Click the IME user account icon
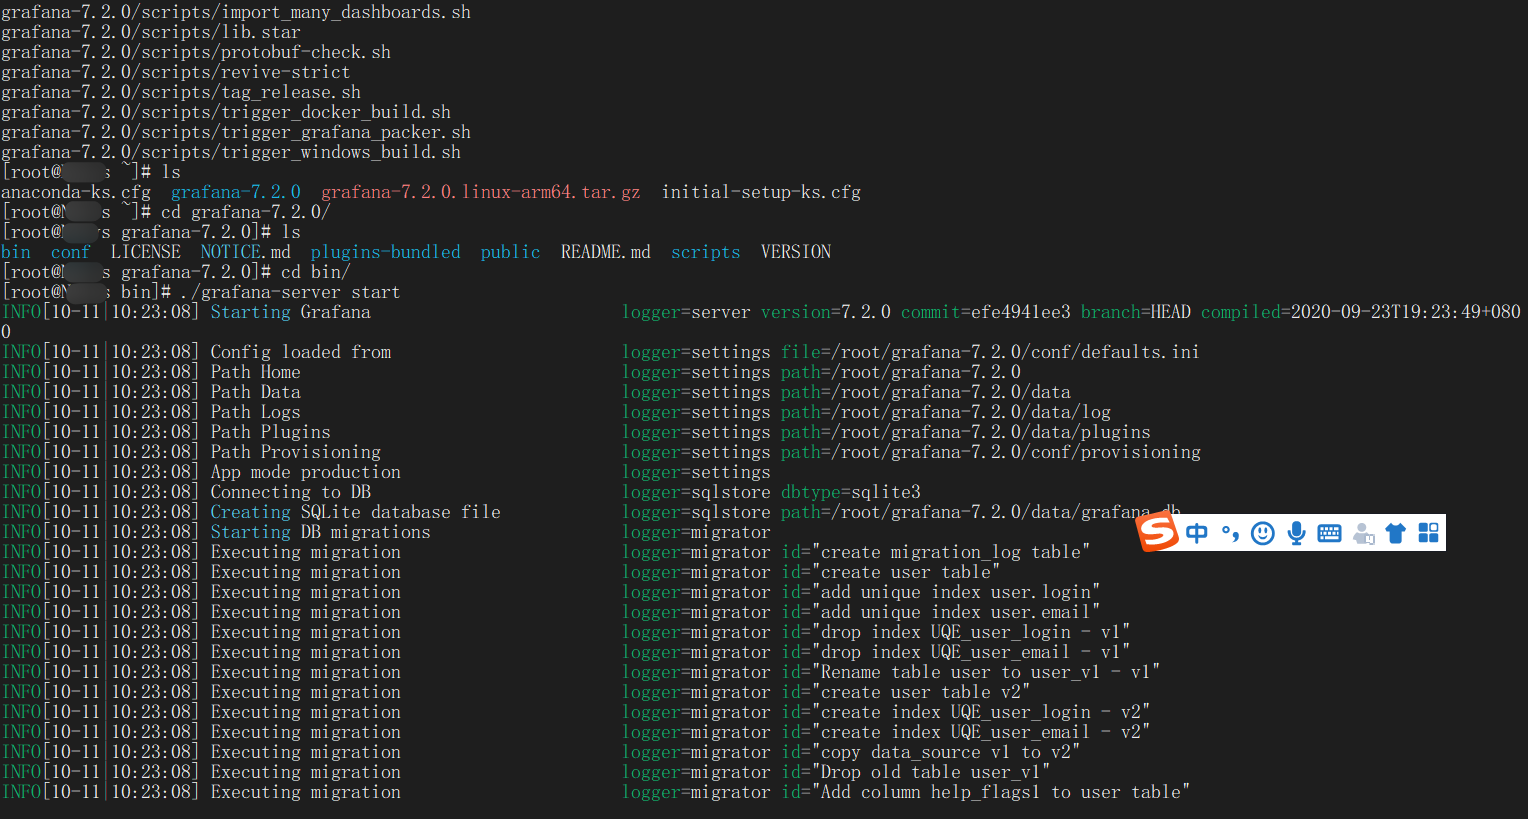The image size is (1528, 819). tap(1363, 534)
